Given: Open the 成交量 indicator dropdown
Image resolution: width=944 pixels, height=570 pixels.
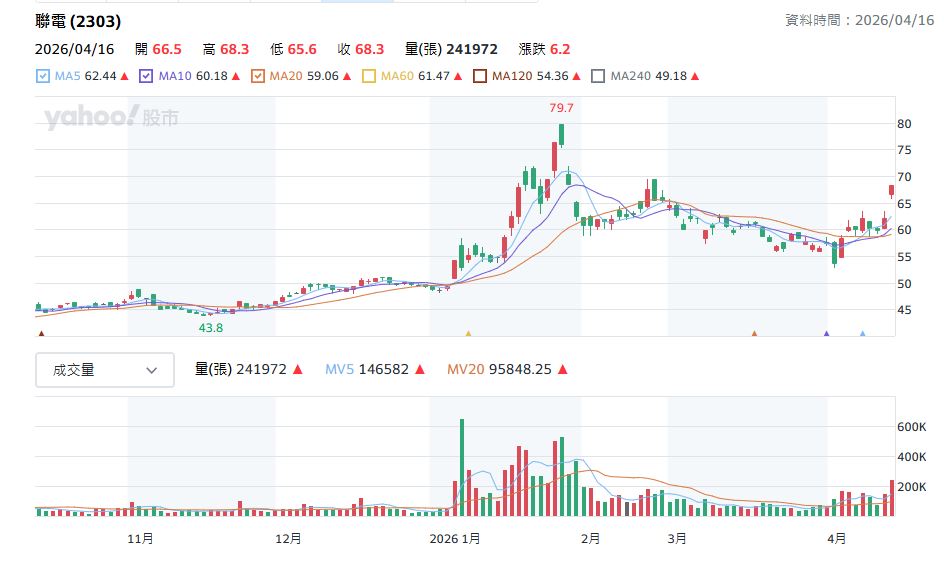Looking at the screenshot, I should pyautogui.click(x=105, y=370).
